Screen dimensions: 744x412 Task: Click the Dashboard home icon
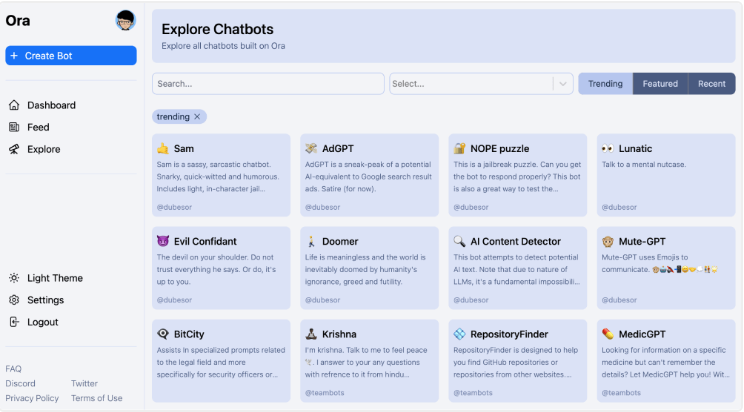coord(14,105)
